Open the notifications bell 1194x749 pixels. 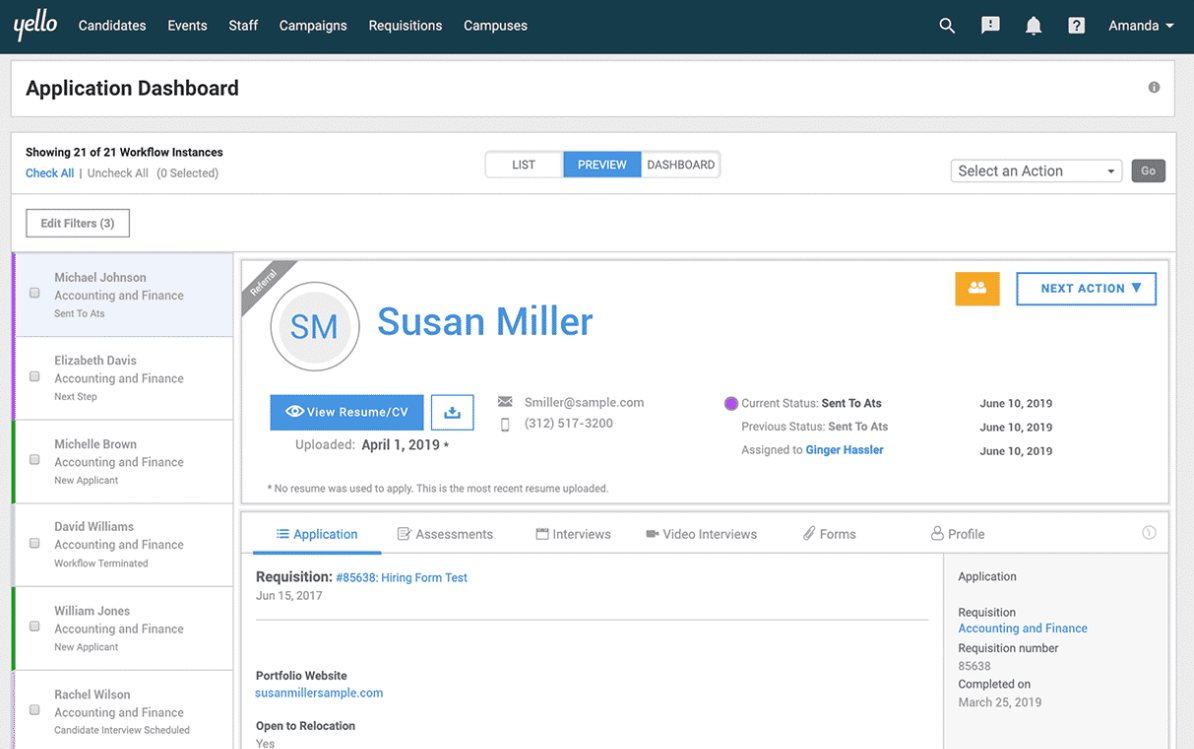click(x=1033, y=26)
